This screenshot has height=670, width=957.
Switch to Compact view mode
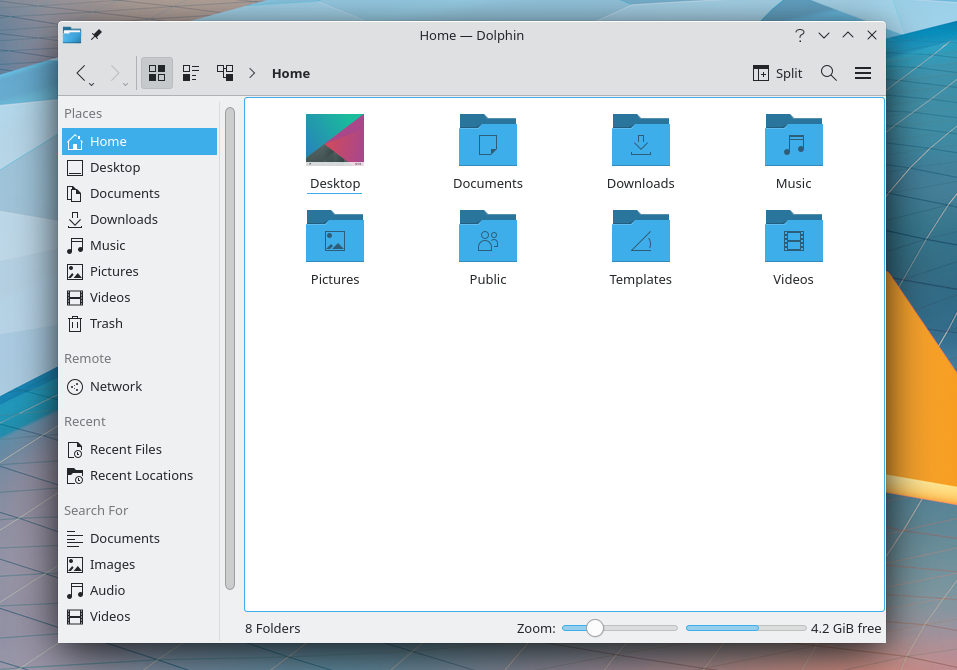(190, 72)
